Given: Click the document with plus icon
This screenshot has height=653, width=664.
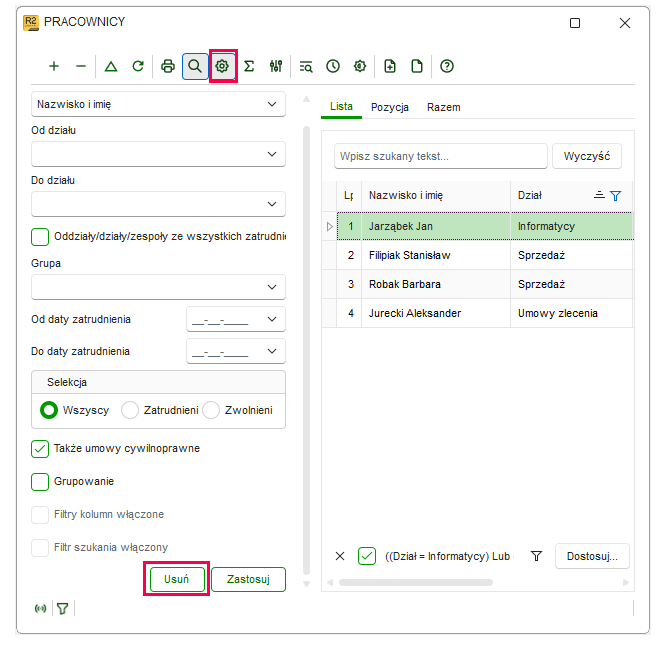Looking at the screenshot, I should click(x=390, y=66).
